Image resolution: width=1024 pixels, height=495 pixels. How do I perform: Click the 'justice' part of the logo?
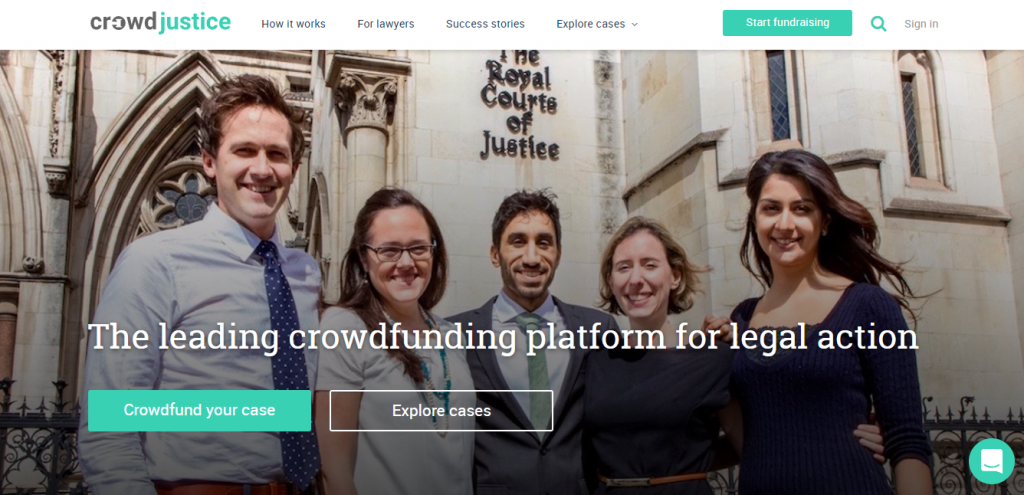[x=195, y=22]
